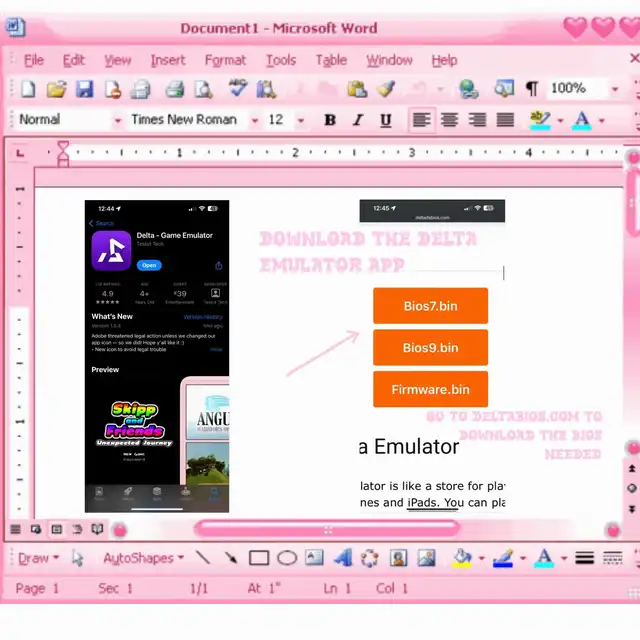
Task: Click the Bios7.bin orange button
Action: pos(430,306)
